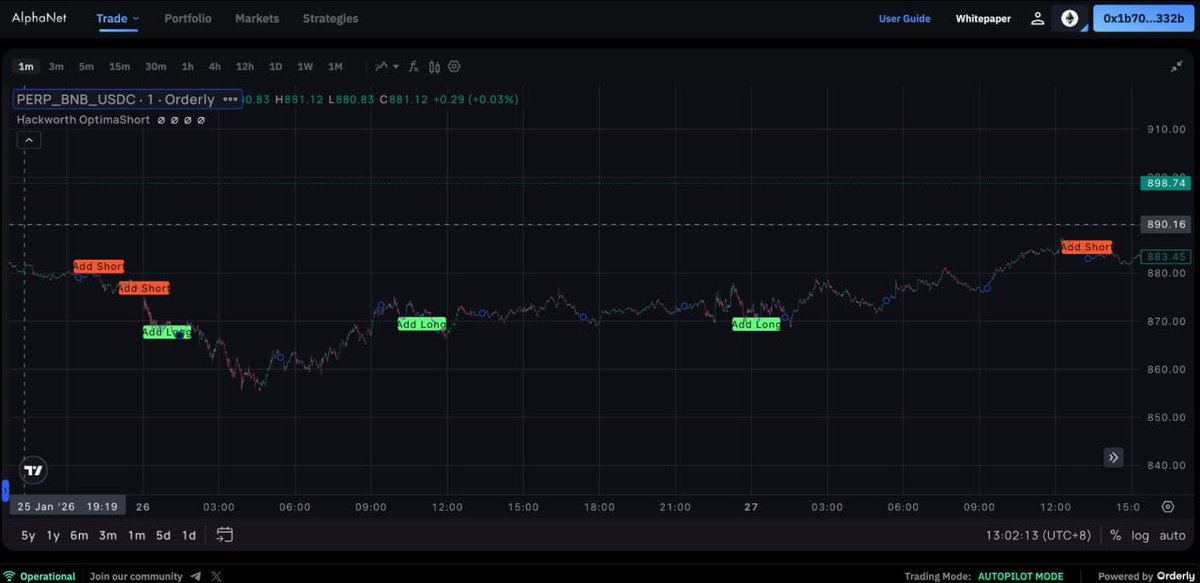Select the 3m timeframe

coord(56,67)
